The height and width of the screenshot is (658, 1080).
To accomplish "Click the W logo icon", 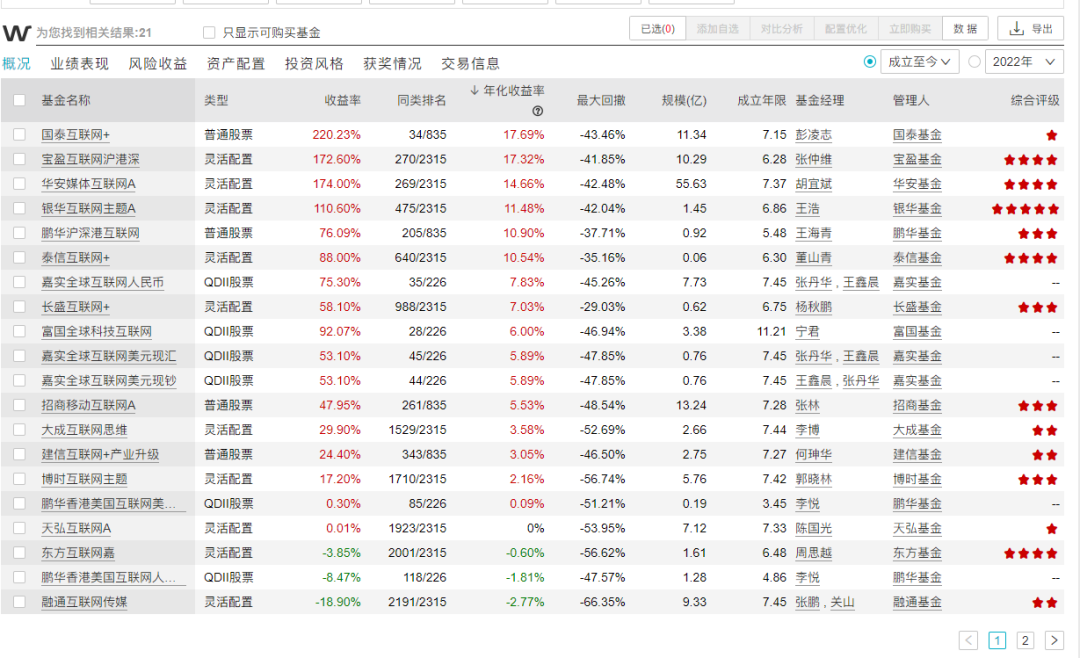I will coord(17,32).
